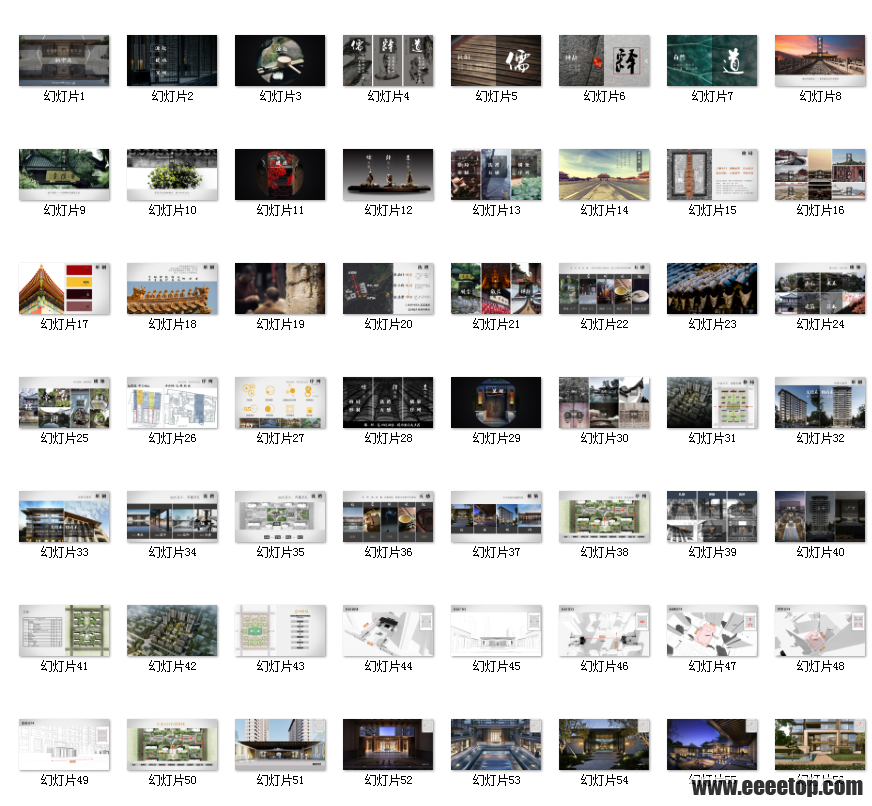
Task: Click slide thumbnail 幻灯片24
Action: (x=820, y=289)
